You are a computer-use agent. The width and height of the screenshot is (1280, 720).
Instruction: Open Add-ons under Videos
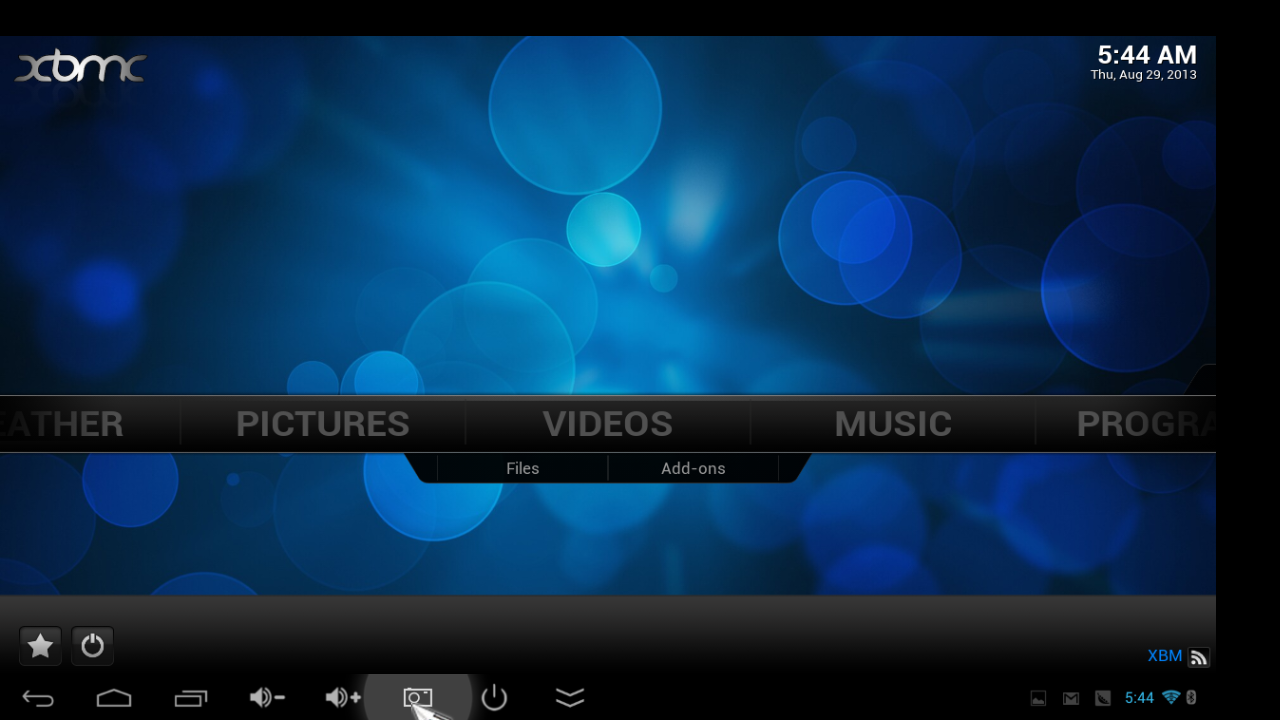coord(693,468)
